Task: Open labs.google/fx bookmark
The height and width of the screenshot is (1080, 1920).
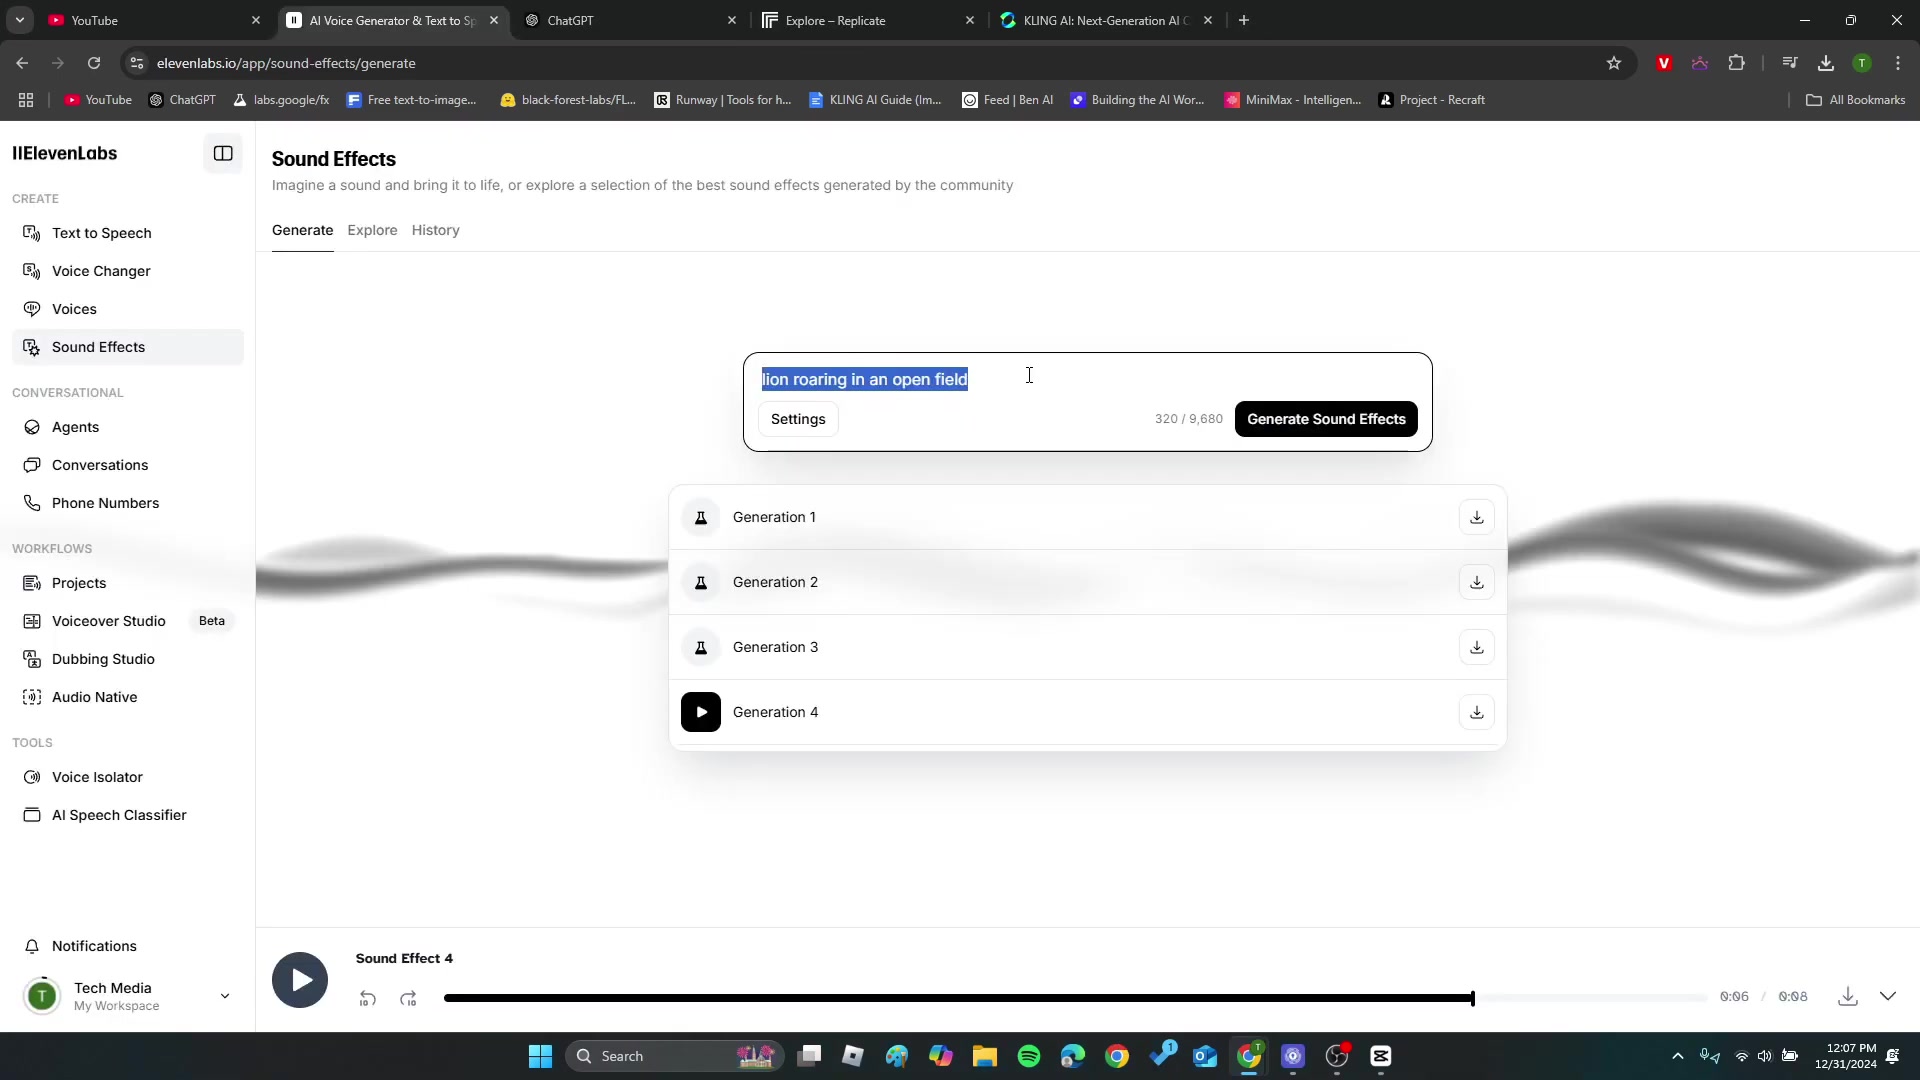Action: (x=281, y=100)
